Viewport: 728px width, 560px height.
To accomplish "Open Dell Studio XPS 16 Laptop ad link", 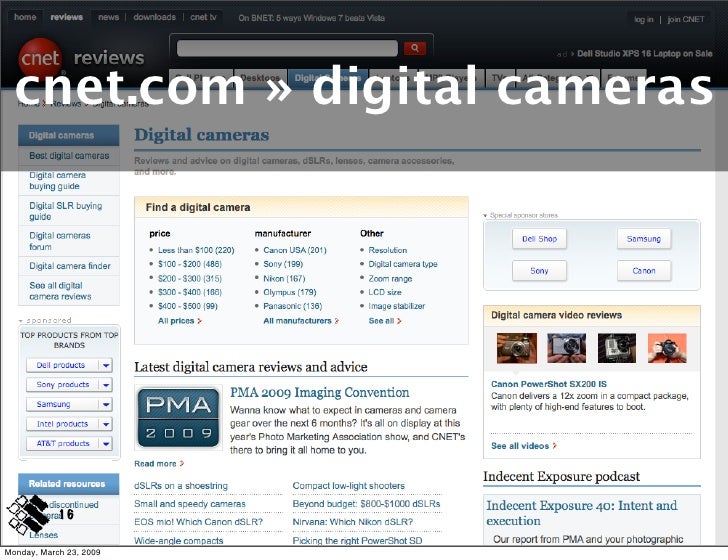I will click(x=644, y=53).
